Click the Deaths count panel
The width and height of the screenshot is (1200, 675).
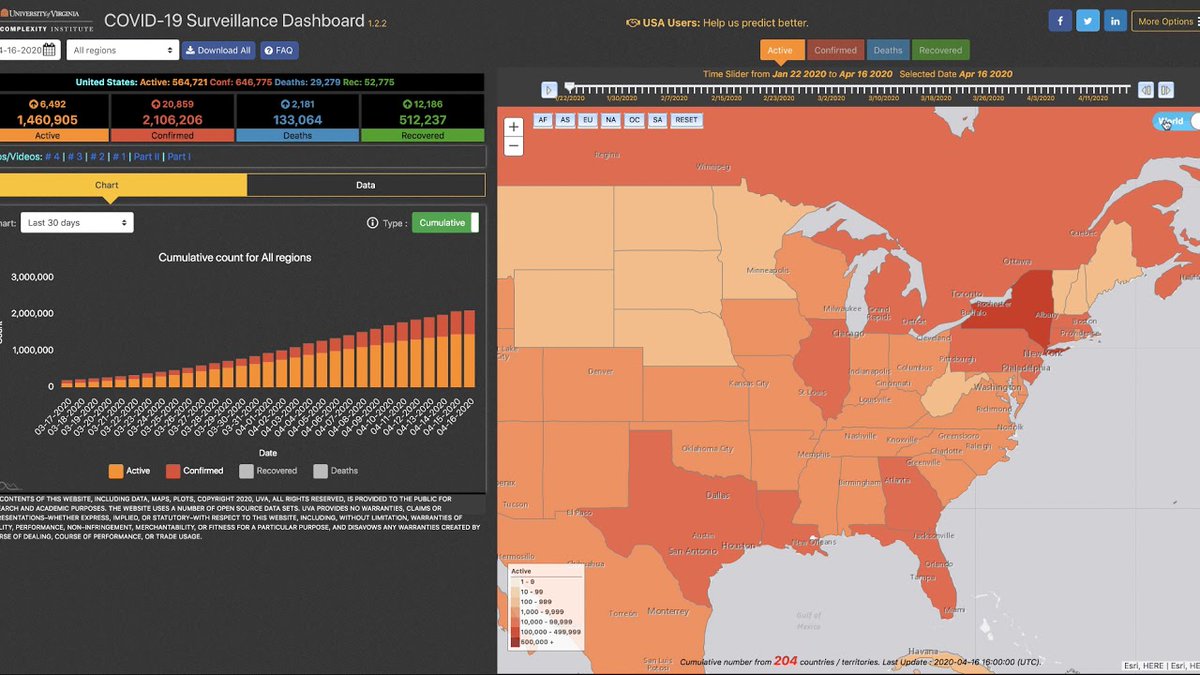click(x=297, y=119)
